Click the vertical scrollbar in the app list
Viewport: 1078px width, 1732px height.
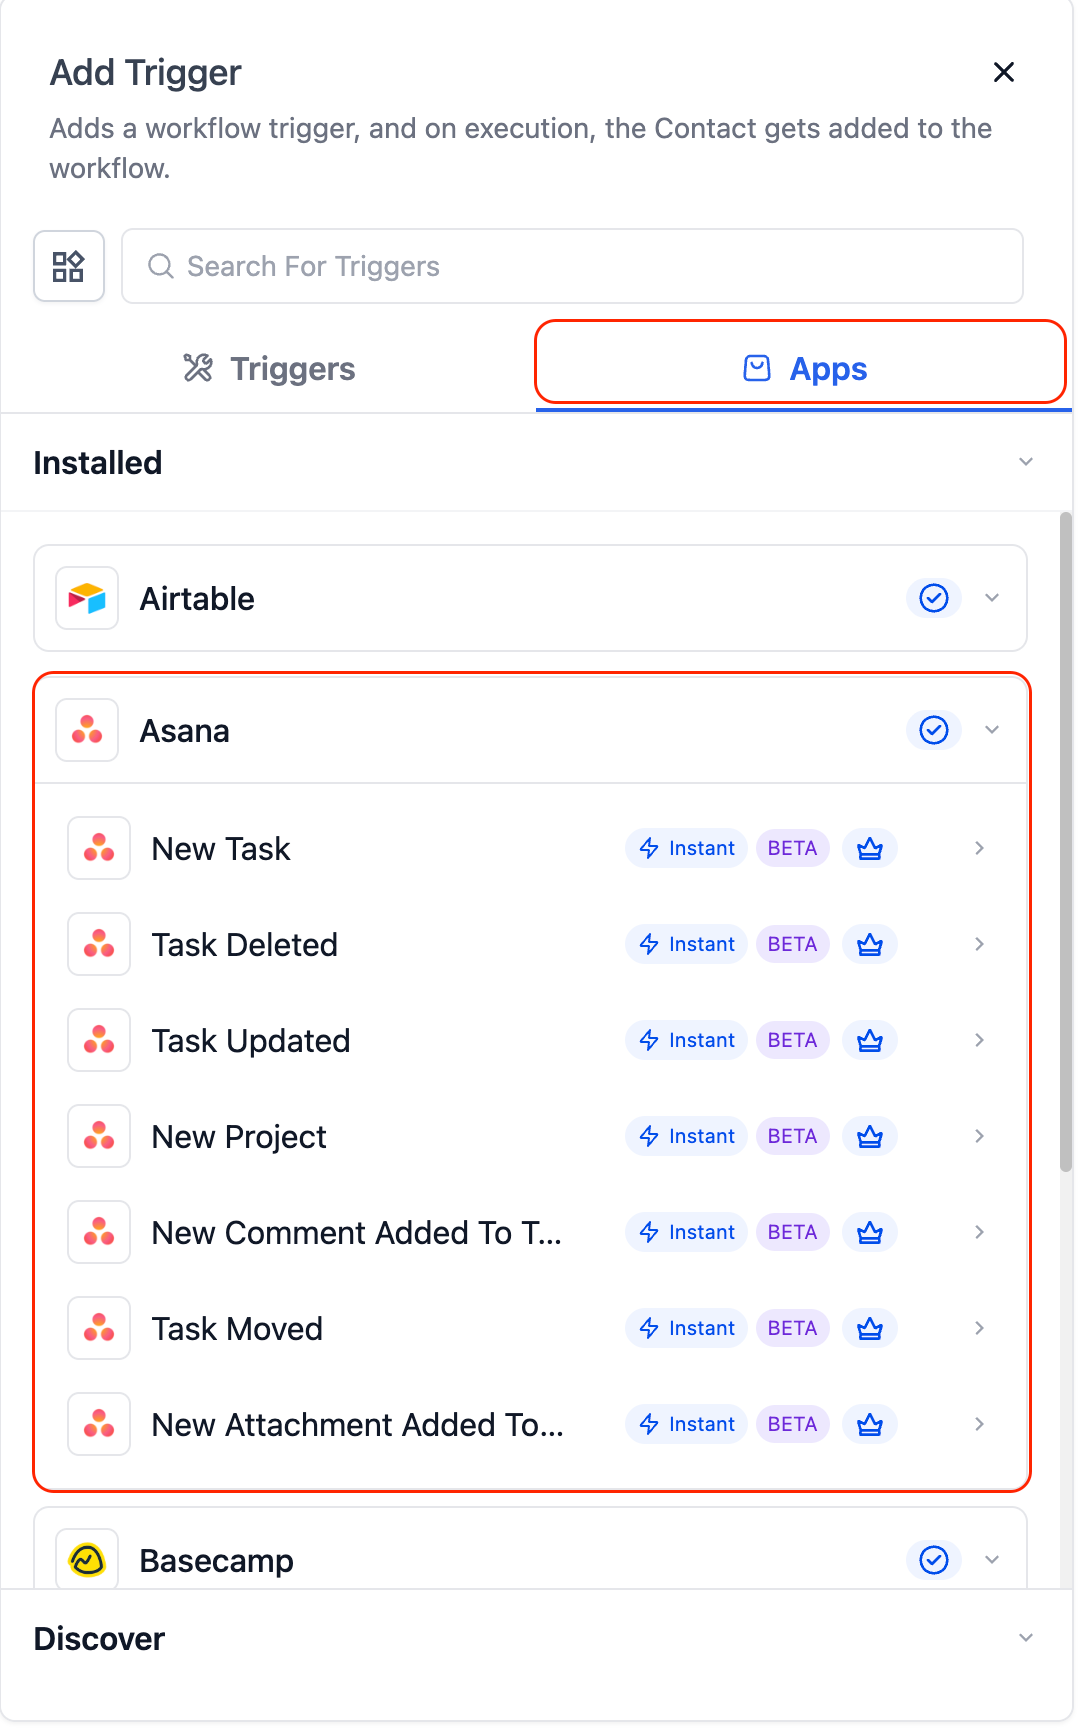pos(1066,840)
